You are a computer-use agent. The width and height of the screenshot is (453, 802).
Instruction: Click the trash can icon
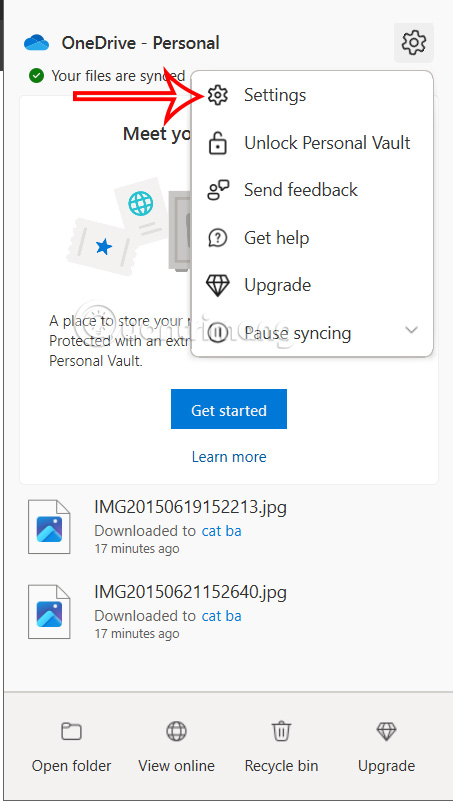pos(281,731)
